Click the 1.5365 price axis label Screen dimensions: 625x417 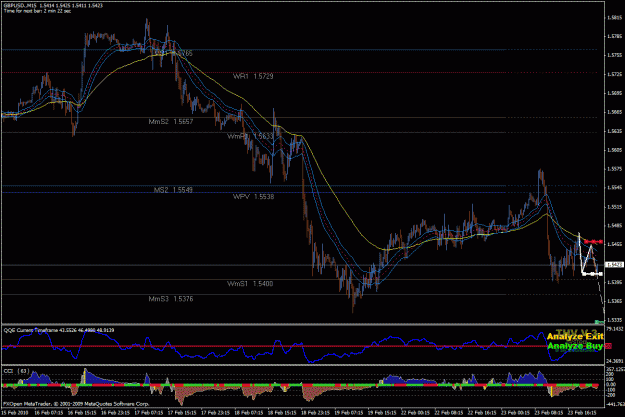coord(614,301)
